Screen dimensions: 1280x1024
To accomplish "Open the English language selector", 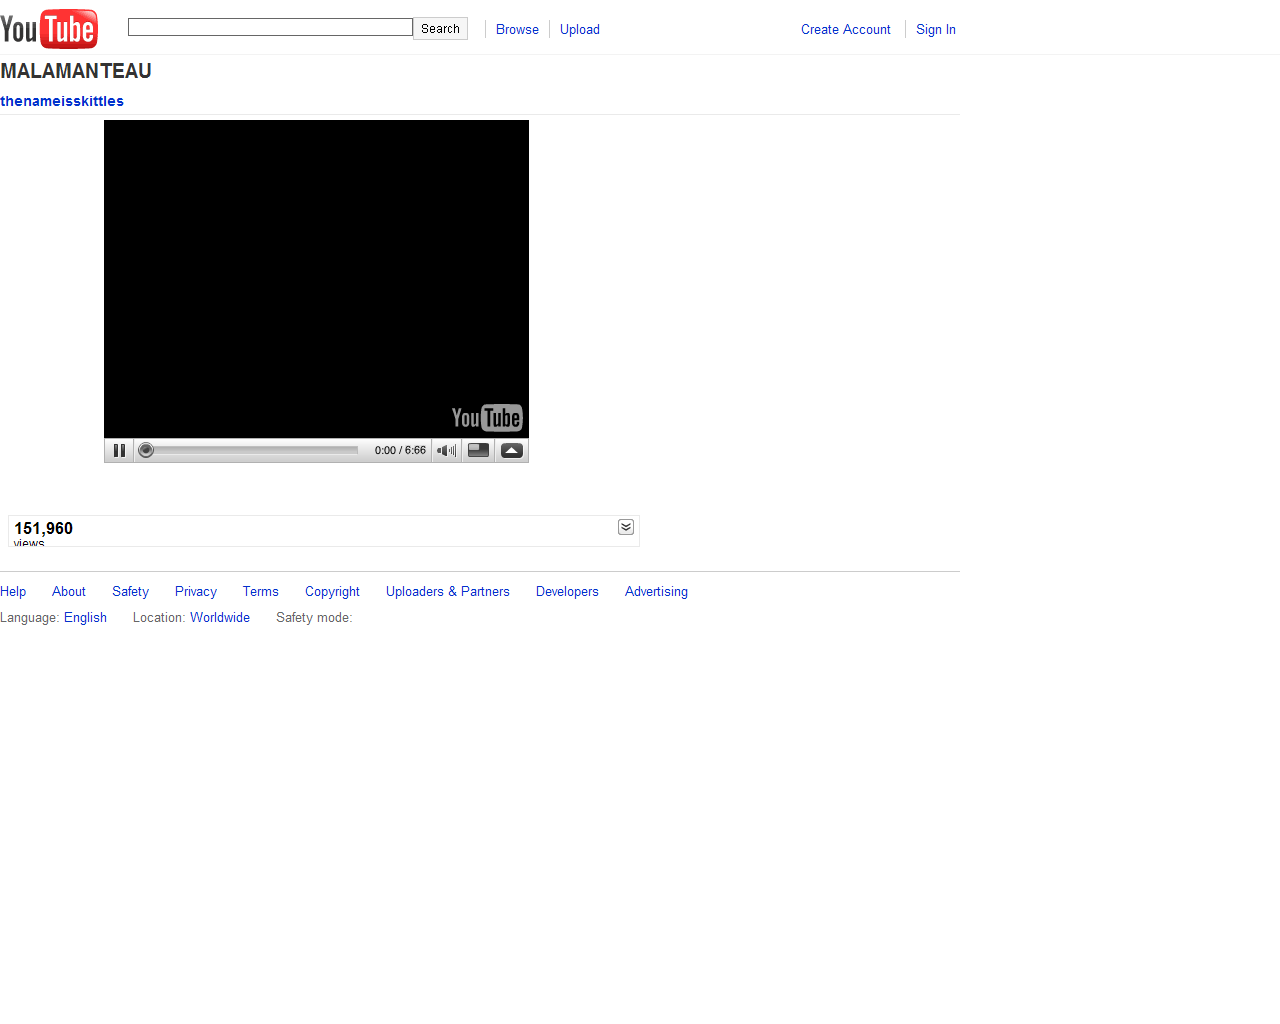I will pos(85,617).
